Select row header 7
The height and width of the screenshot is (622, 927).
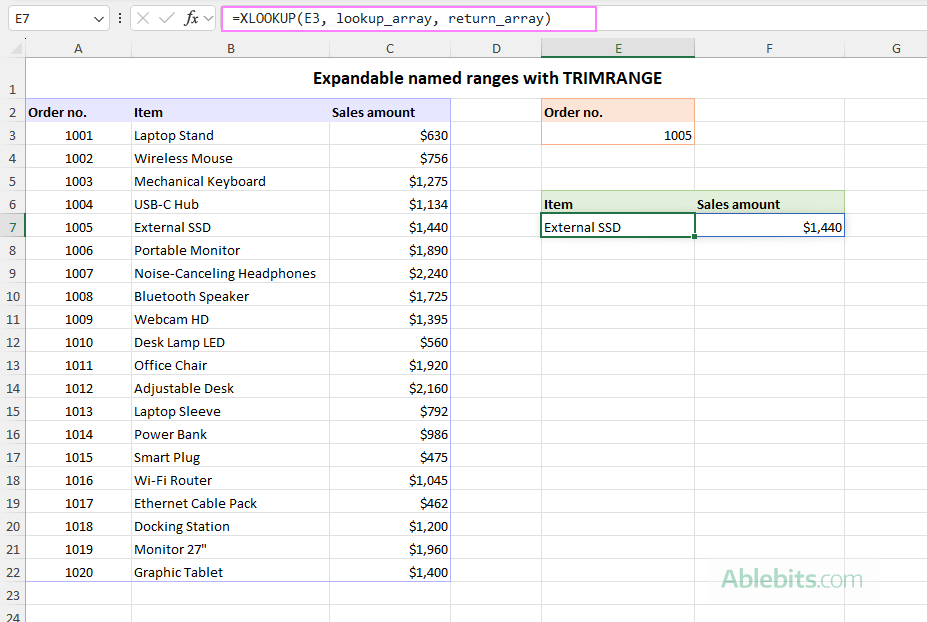point(11,226)
